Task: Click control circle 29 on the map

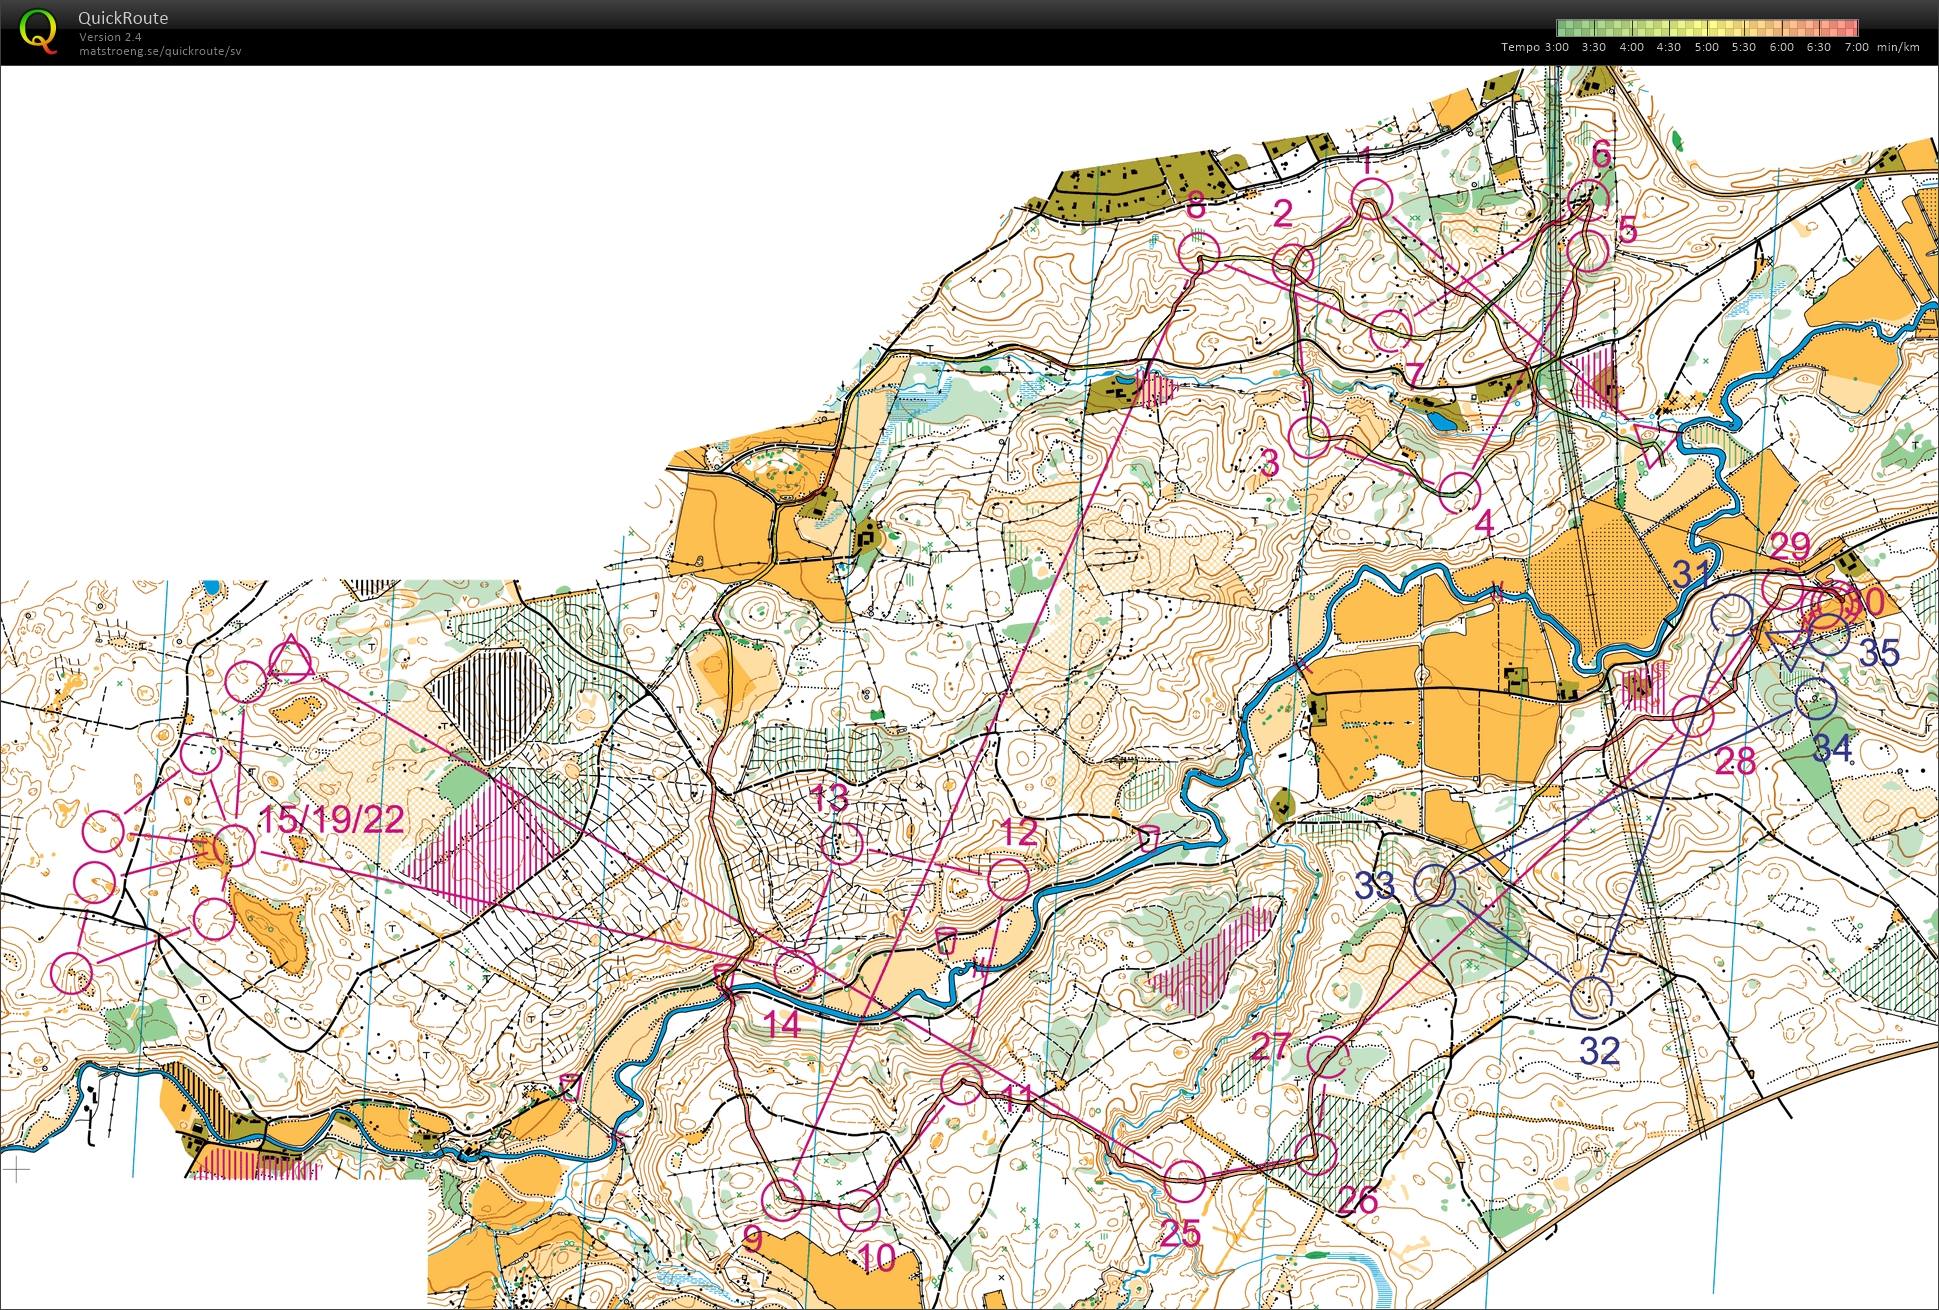Action: (x=1783, y=588)
